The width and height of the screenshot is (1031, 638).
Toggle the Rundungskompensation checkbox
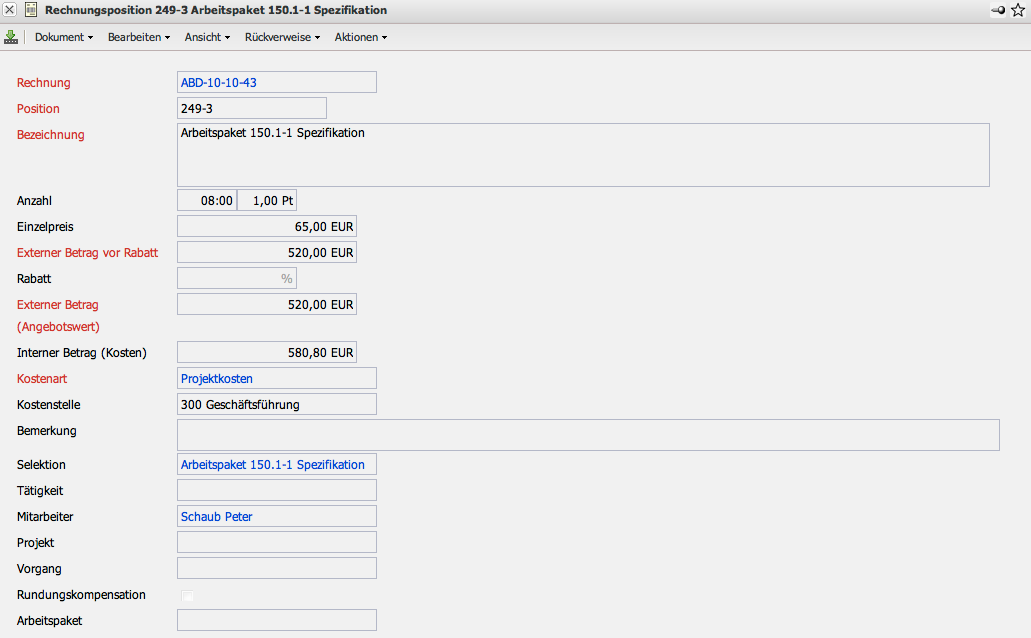pyautogui.click(x=187, y=596)
